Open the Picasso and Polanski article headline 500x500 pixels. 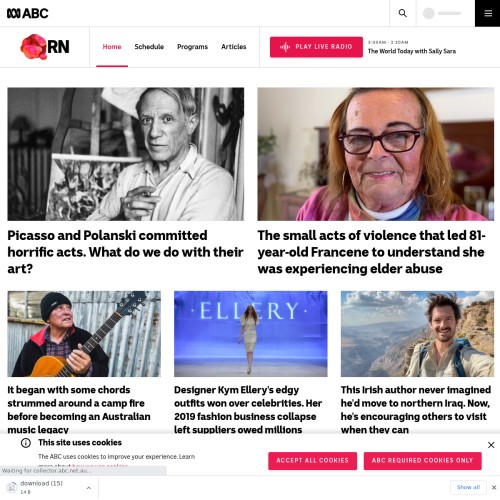click(125, 252)
